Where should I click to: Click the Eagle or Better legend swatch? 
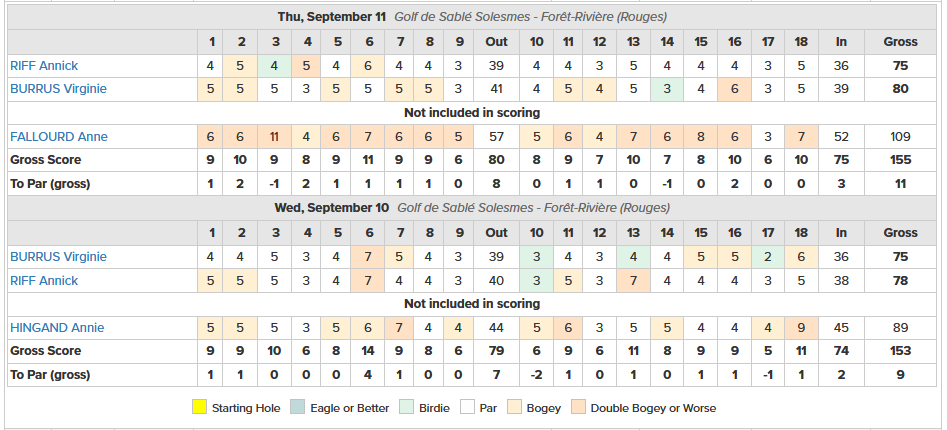[298, 407]
